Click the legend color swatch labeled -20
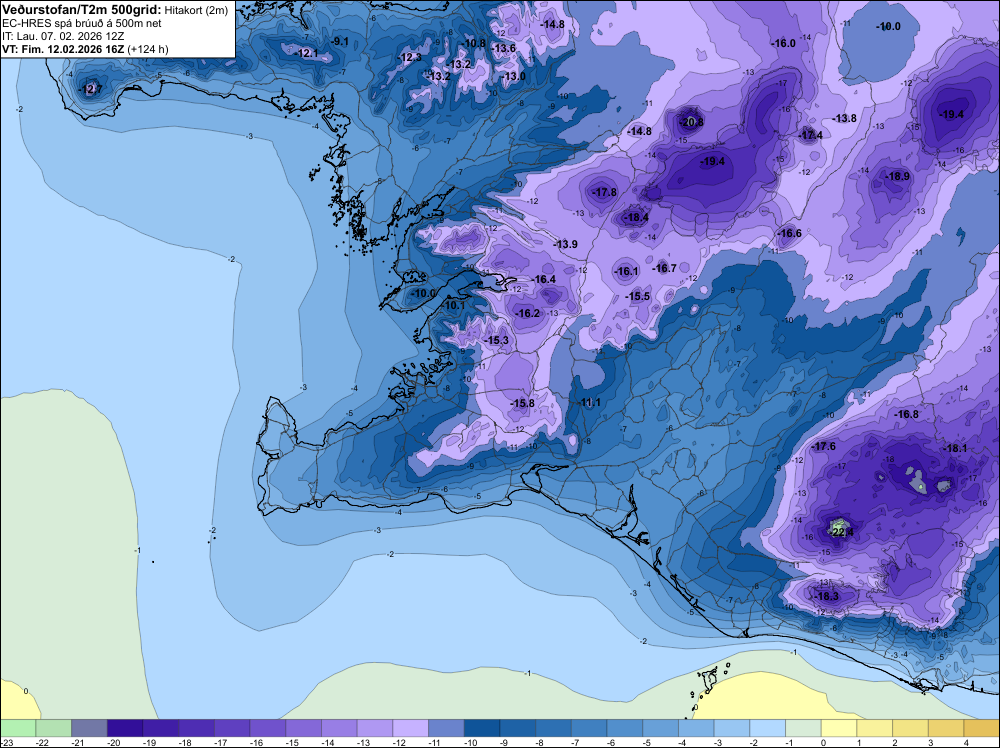Screen dimensions: 1000x748 pos(125,728)
